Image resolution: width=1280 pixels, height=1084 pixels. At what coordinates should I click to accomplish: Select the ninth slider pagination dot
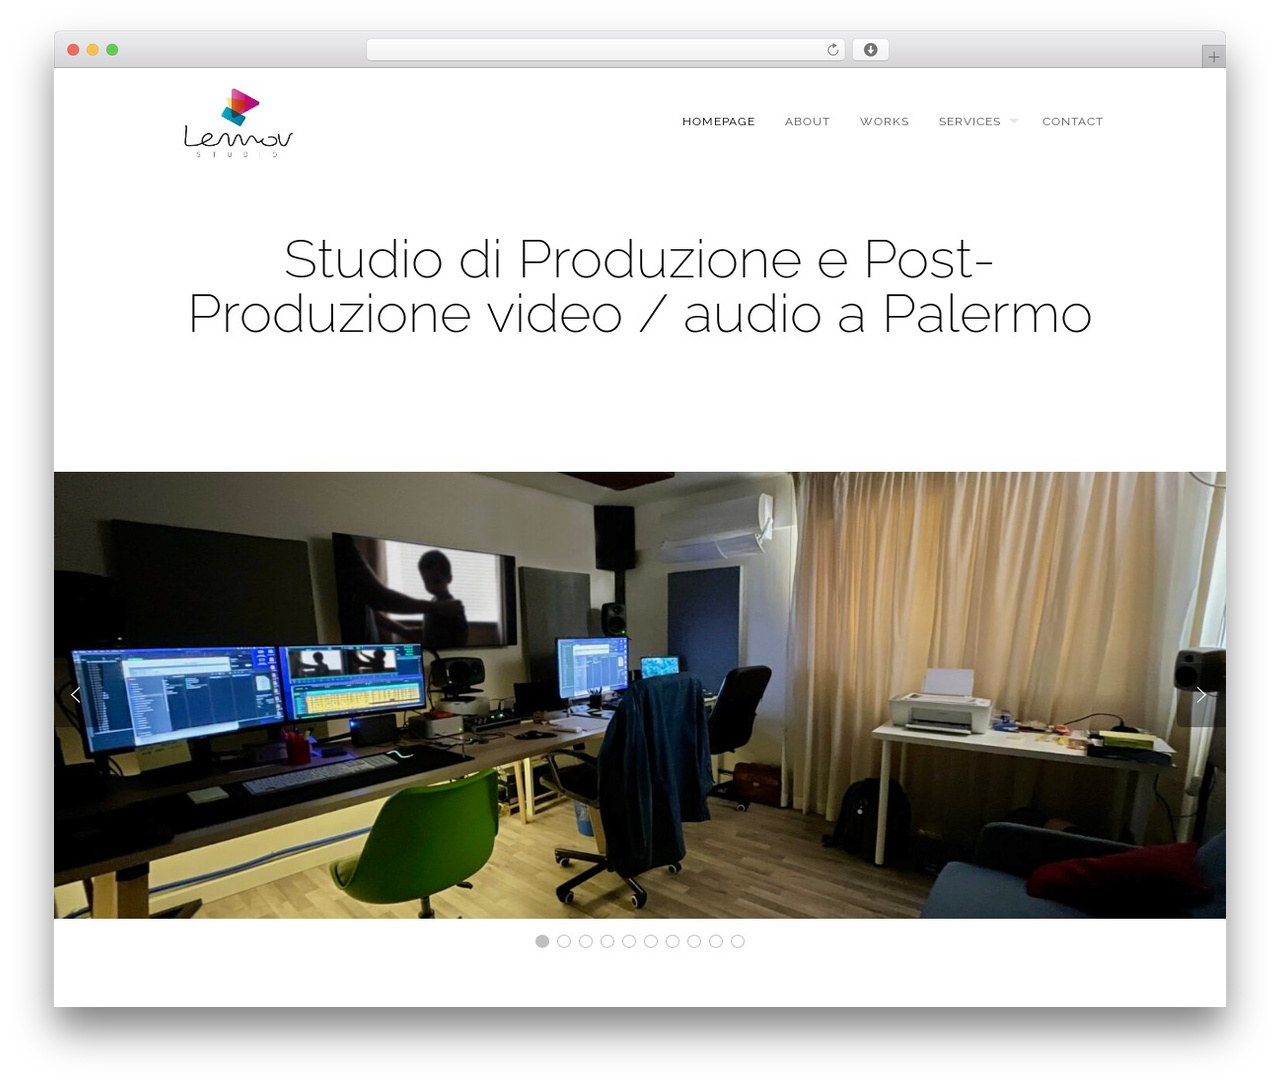716,941
